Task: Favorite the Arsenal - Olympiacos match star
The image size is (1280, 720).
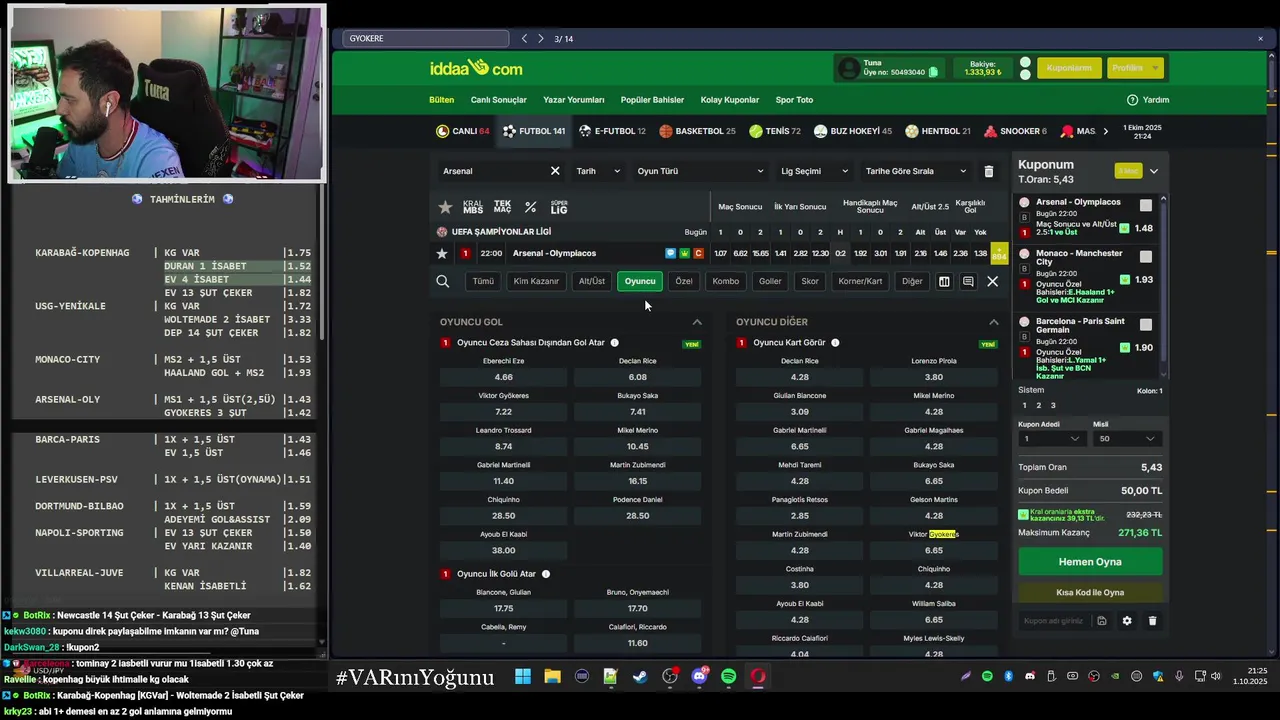Action: click(x=442, y=253)
